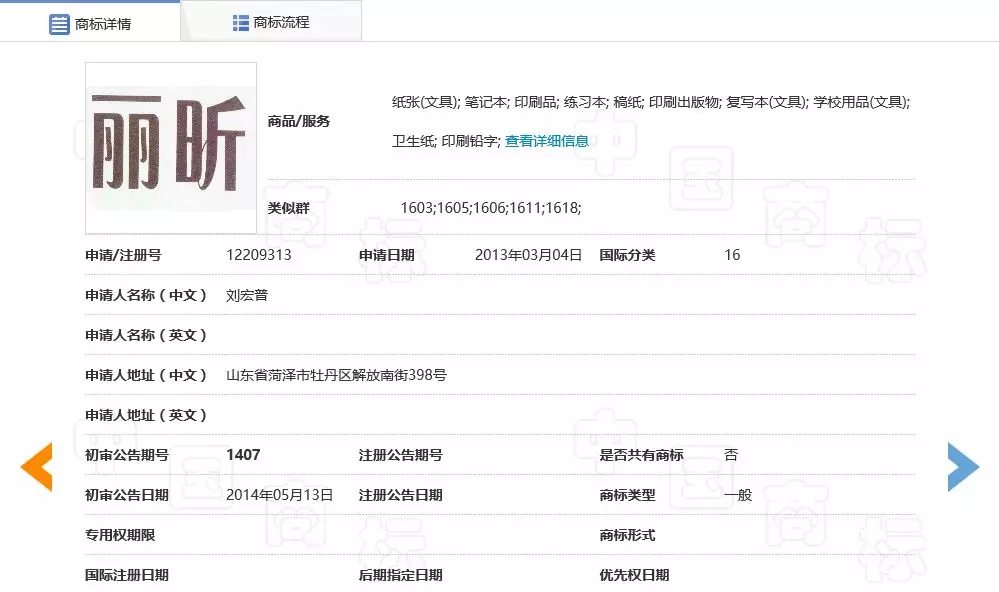Click the list icon beside 商标流程
Viewport: 999px width, 592px height.
click(240, 22)
